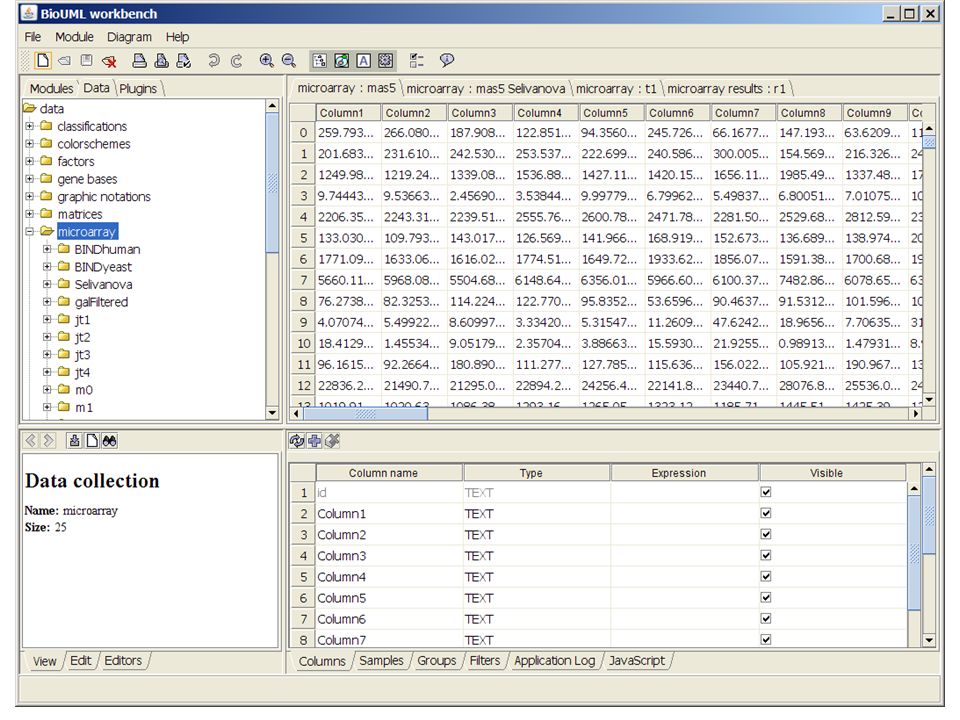Image resolution: width=960 pixels, height=720 pixels.
Task: Expand the matrices folder
Action: tap(29, 214)
